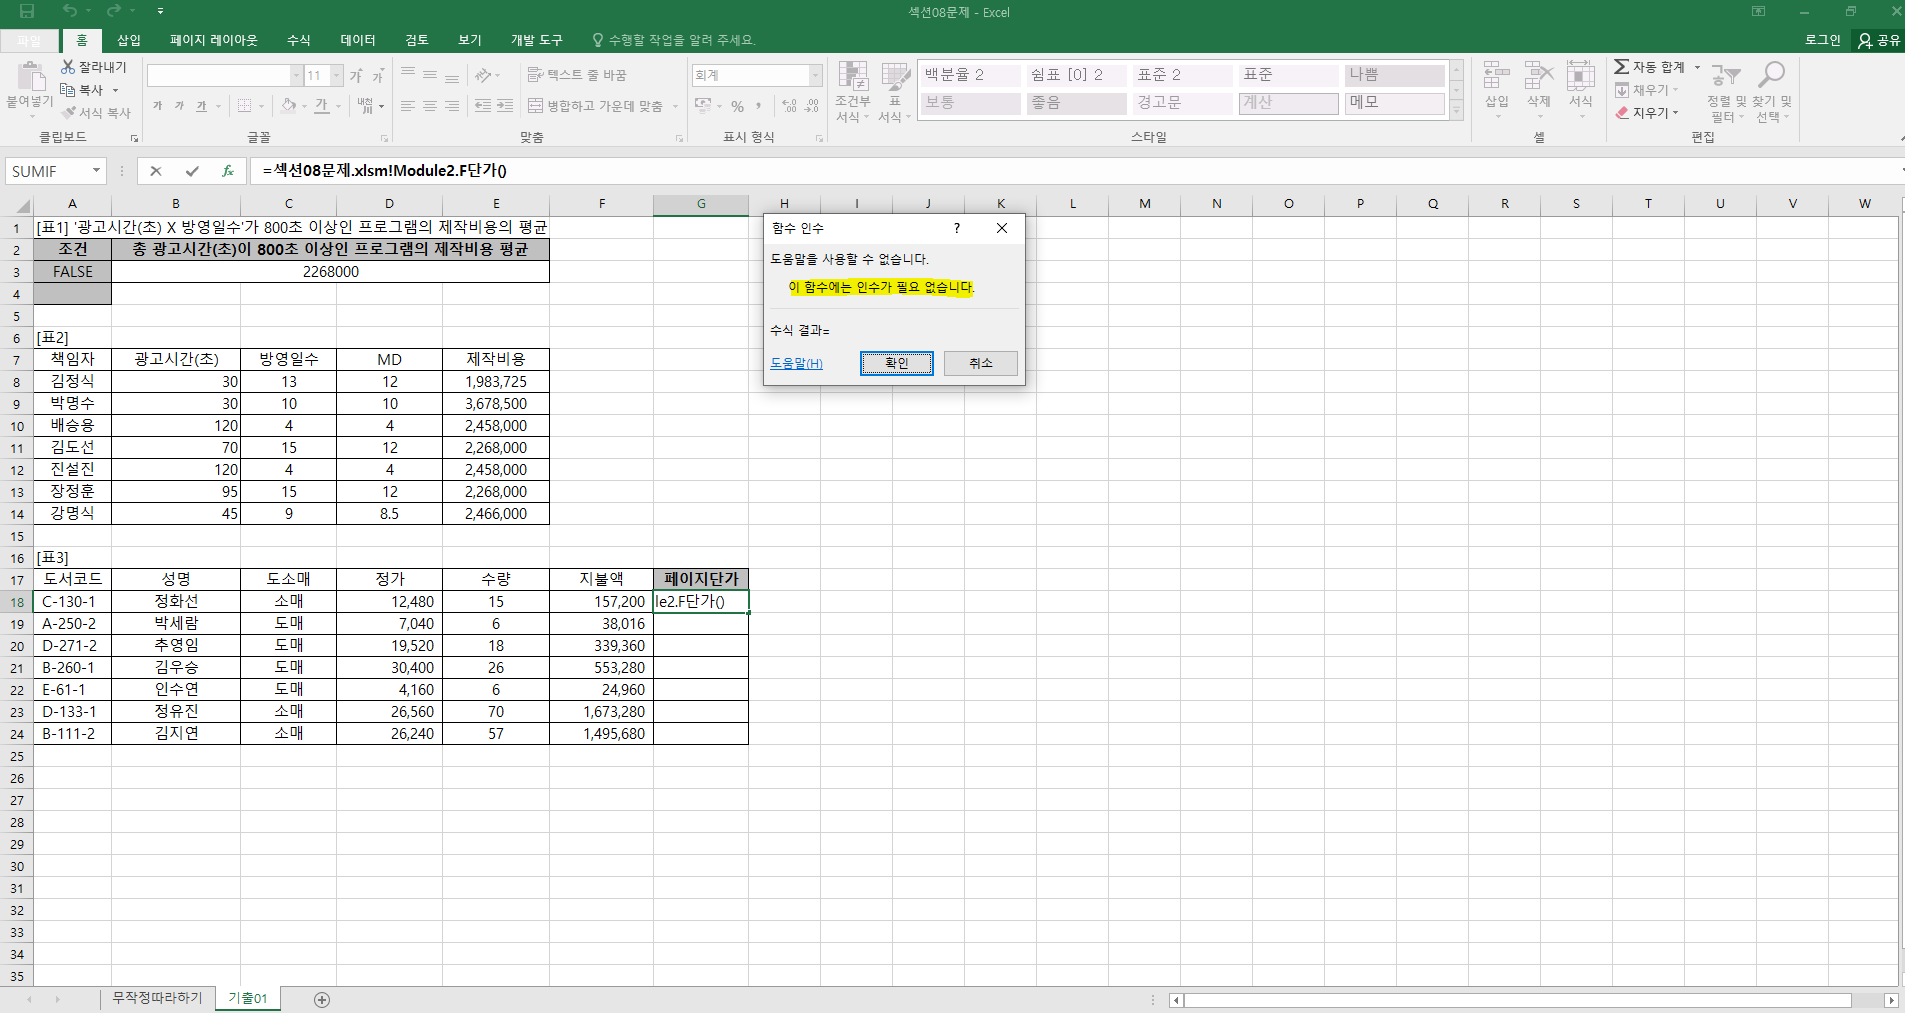Open the 회계 number format dropdown
The height and width of the screenshot is (1013, 1905).
[x=815, y=76]
